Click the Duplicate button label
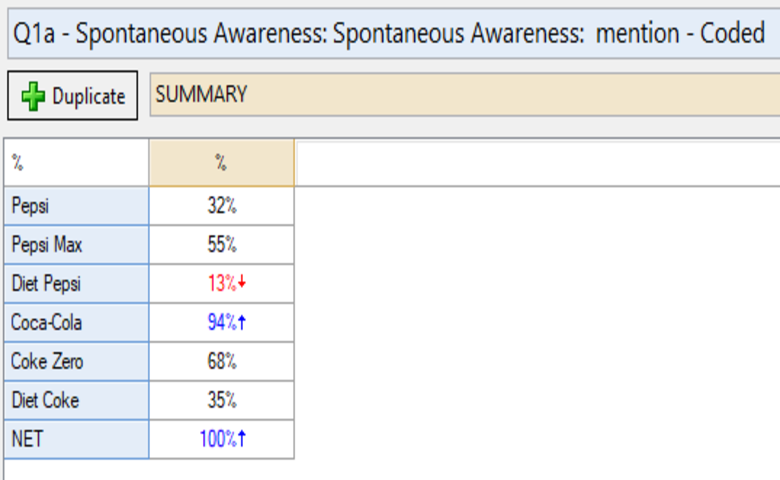The image size is (780, 480). coord(89,96)
